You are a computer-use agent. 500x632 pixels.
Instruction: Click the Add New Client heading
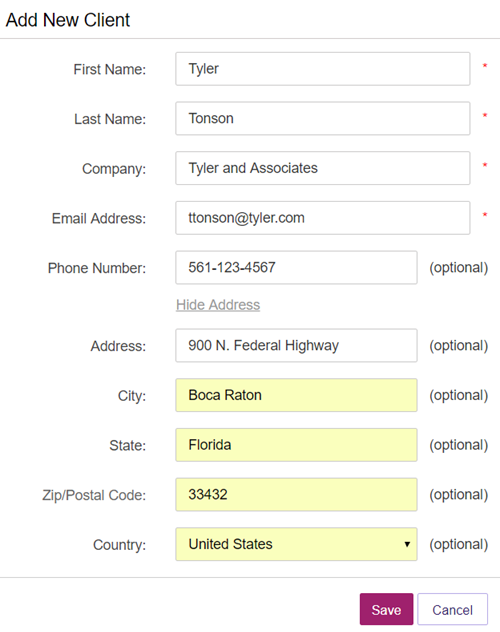point(68,20)
